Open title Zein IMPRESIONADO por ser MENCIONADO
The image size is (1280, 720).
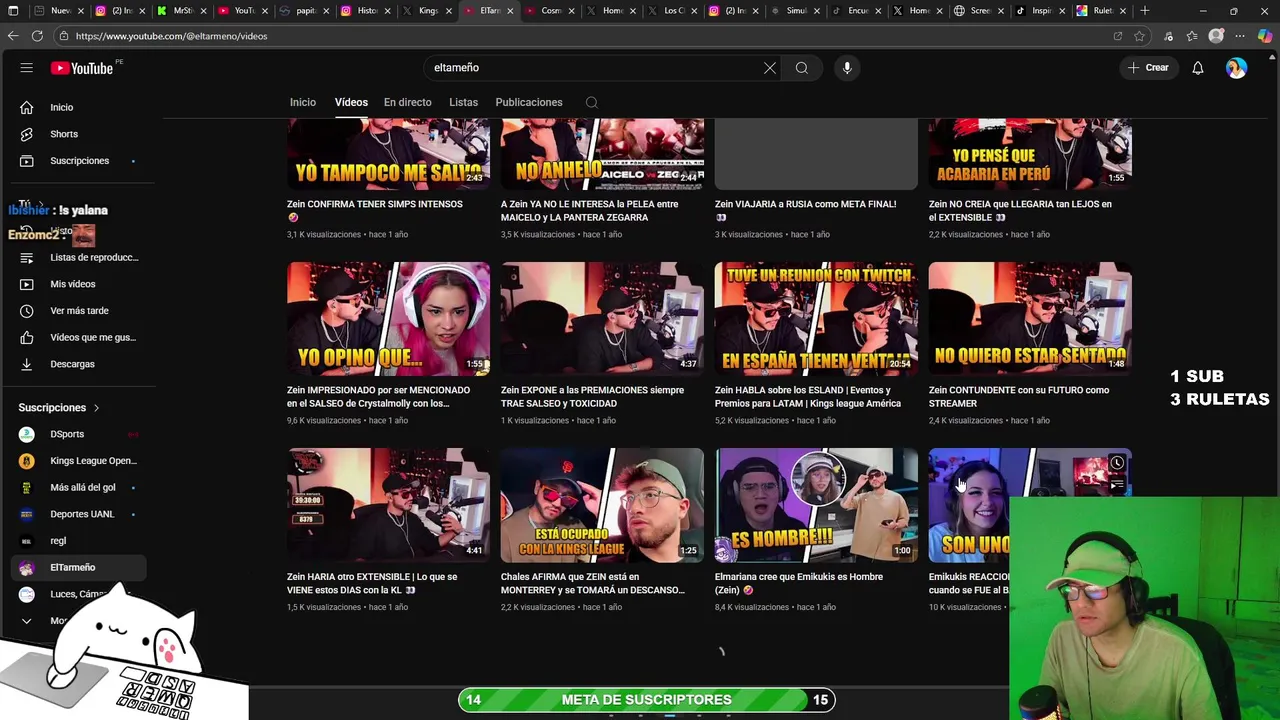(x=378, y=397)
